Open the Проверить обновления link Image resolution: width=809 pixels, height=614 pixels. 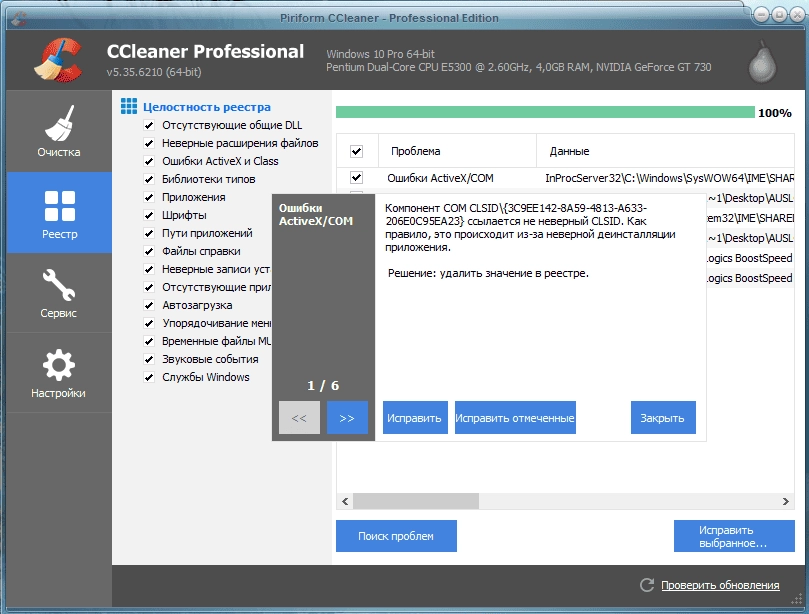(x=720, y=585)
